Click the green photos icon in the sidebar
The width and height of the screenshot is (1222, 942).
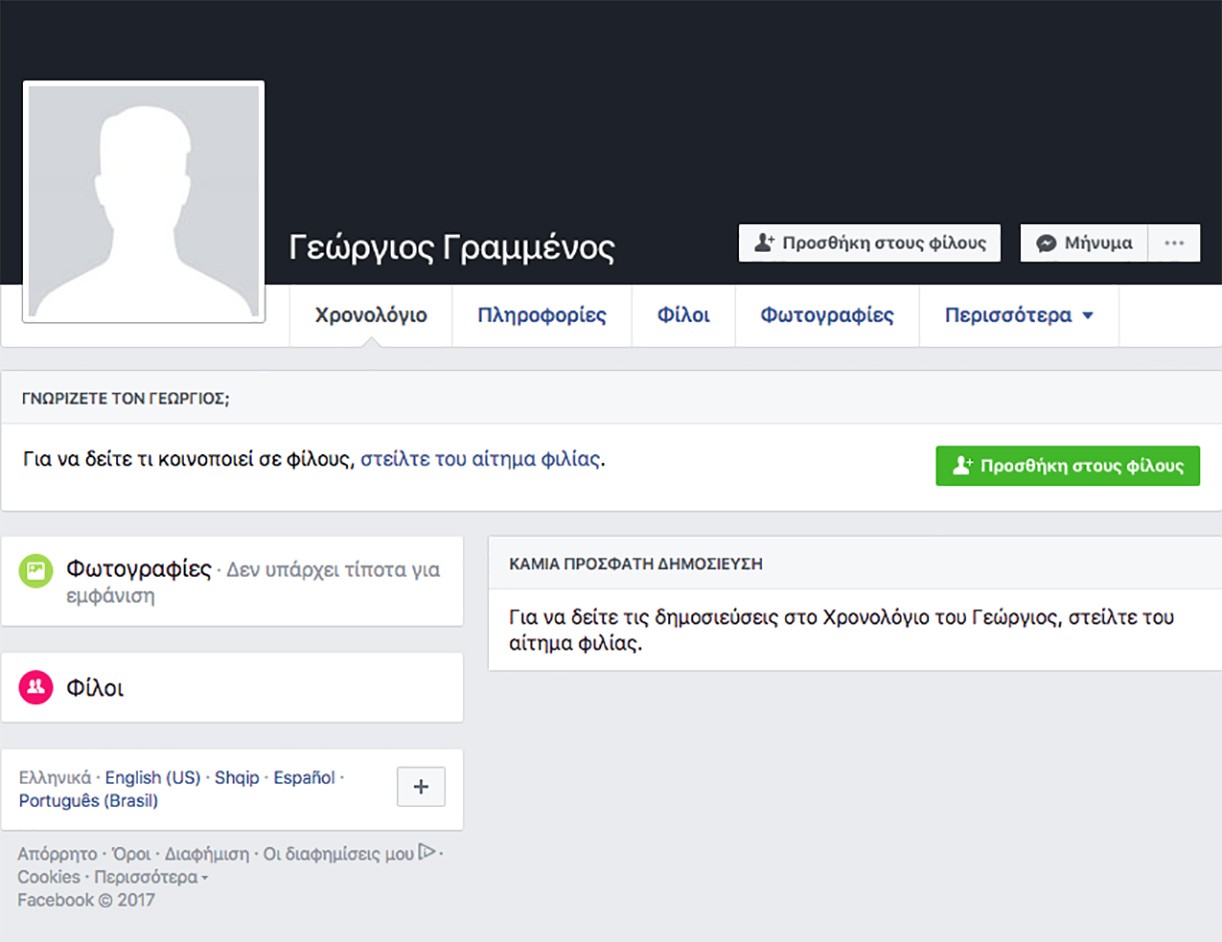36,571
